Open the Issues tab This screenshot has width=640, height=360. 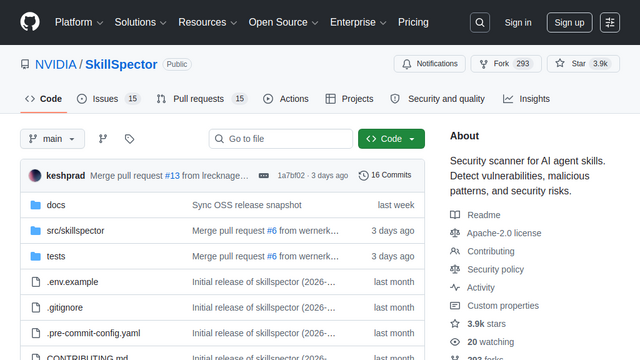[109, 99]
